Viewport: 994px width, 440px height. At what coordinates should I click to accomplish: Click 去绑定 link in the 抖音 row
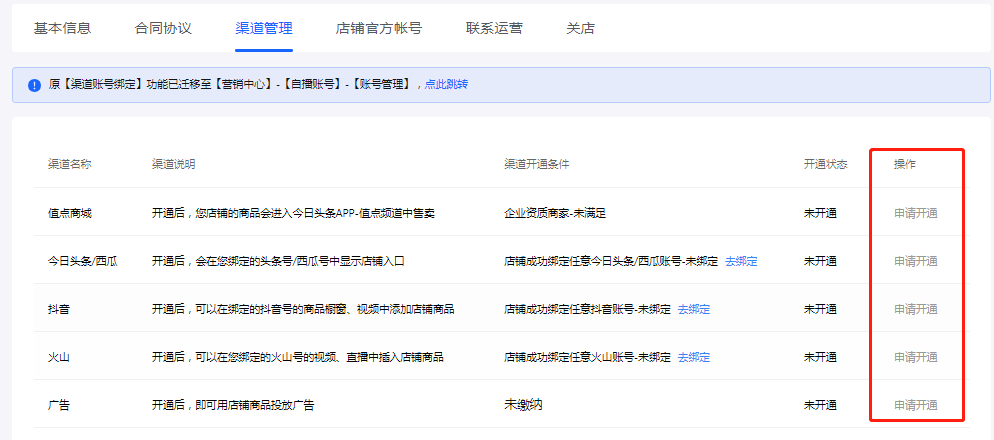coord(694,309)
